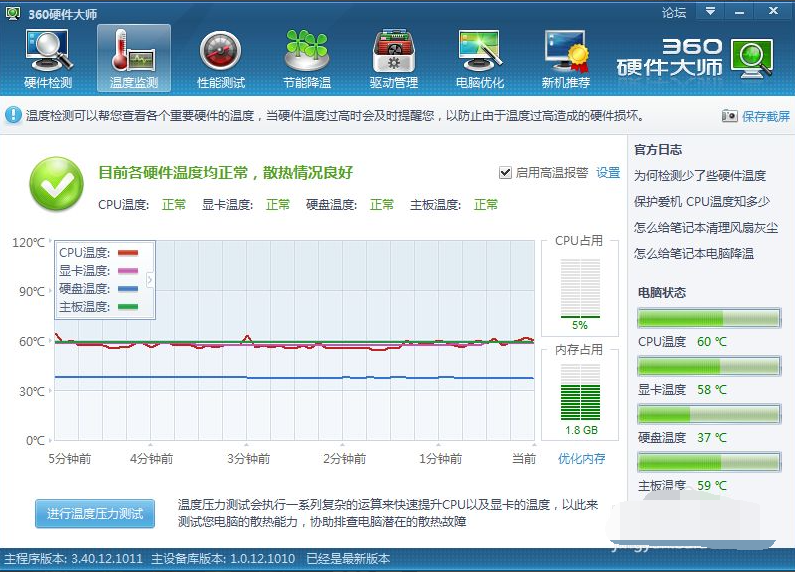
Task: Click the blue info exclamation icon
Action: click(13, 115)
